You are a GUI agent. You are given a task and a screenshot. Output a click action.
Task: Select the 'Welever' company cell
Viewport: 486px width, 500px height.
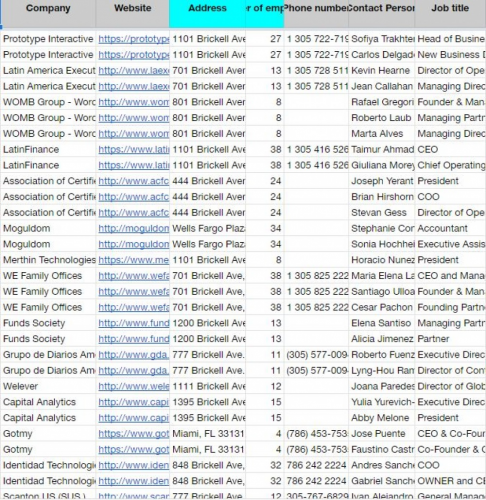pyautogui.click(x=49, y=386)
